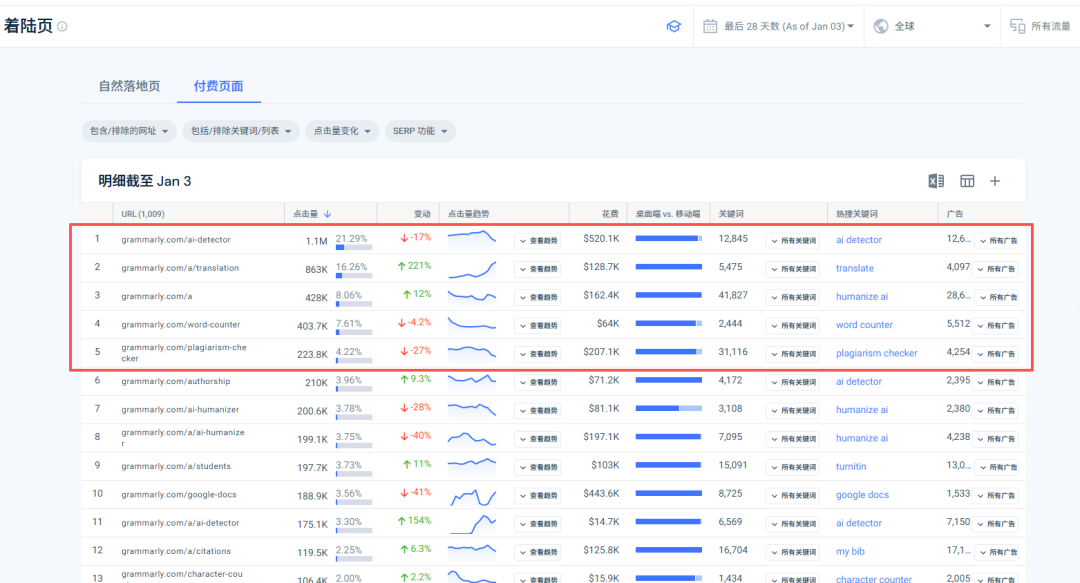Expand 查看趋势 for grammarly.com/a/translation
1080x583 pixels.
point(538,269)
